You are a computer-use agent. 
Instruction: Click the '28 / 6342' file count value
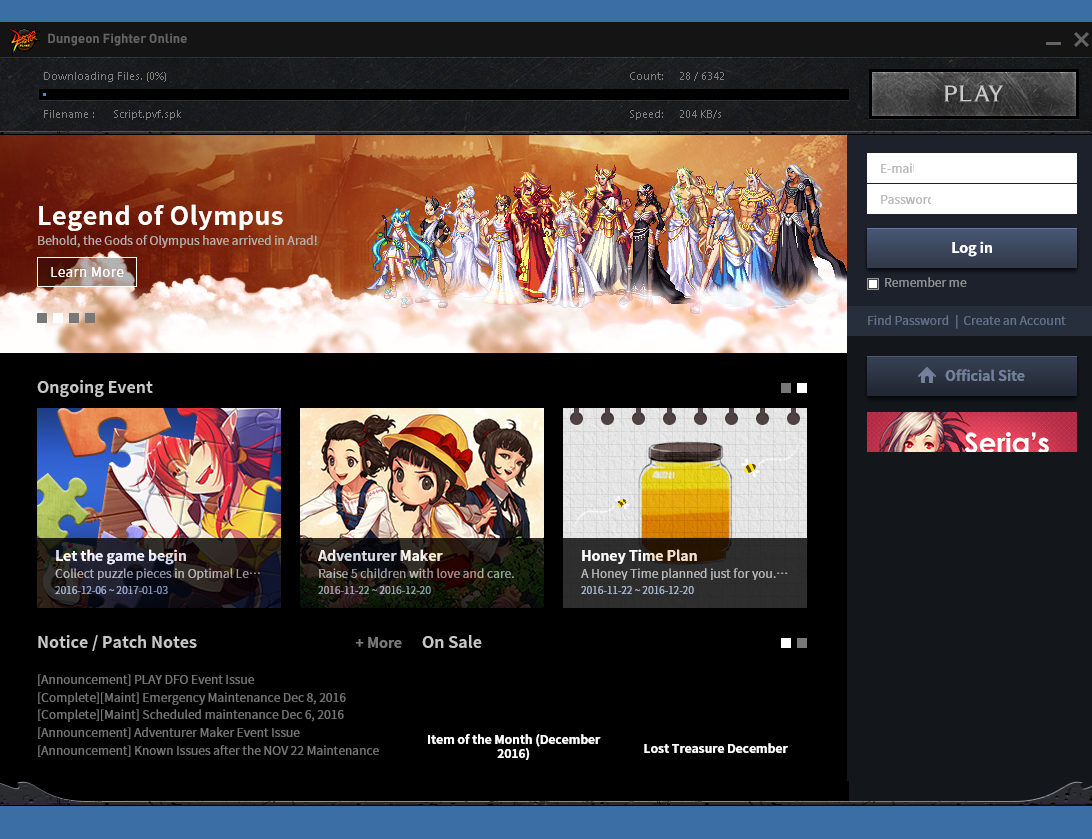pyautogui.click(x=702, y=77)
